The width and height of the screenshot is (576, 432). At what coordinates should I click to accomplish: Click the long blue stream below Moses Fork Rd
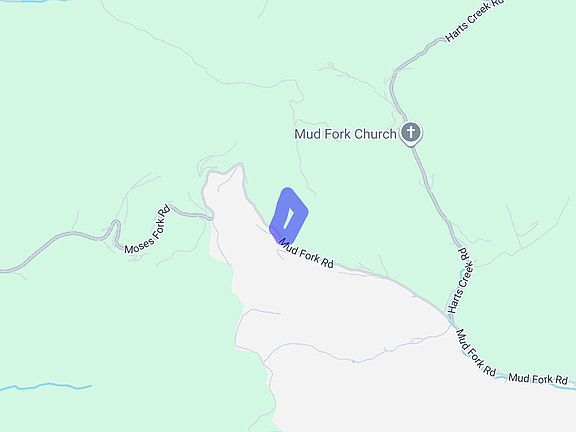click(x=46, y=387)
